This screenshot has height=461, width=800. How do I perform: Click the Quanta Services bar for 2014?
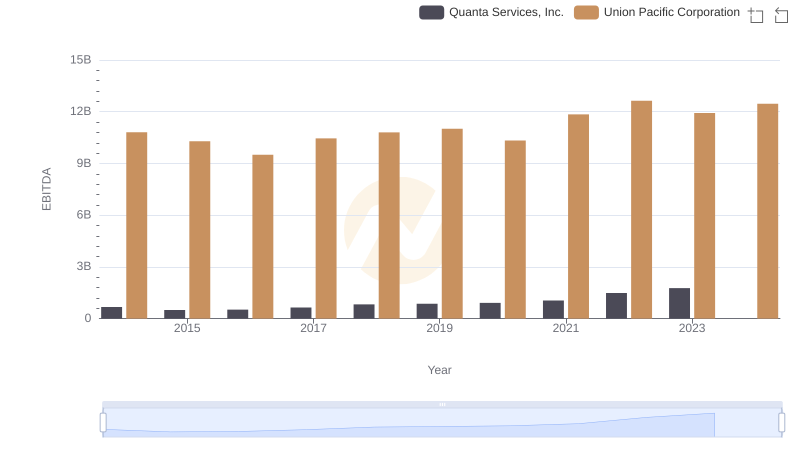click(x=112, y=313)
